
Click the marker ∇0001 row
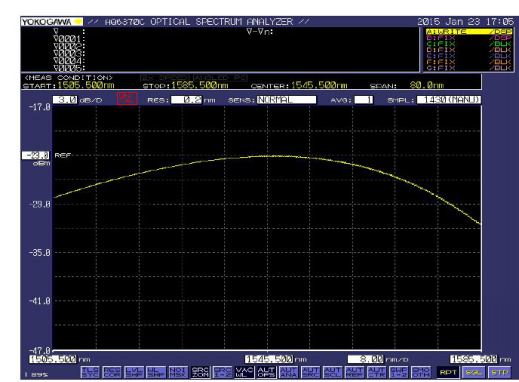69,39
